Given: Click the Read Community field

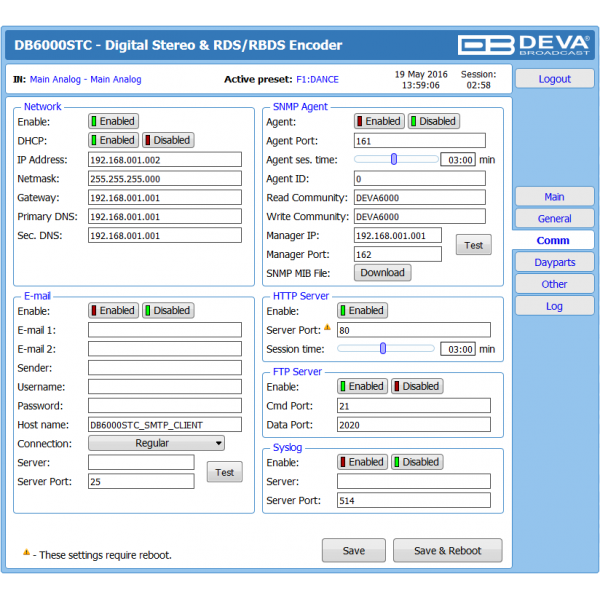Looking at the screenshot, I should (420, 197).
